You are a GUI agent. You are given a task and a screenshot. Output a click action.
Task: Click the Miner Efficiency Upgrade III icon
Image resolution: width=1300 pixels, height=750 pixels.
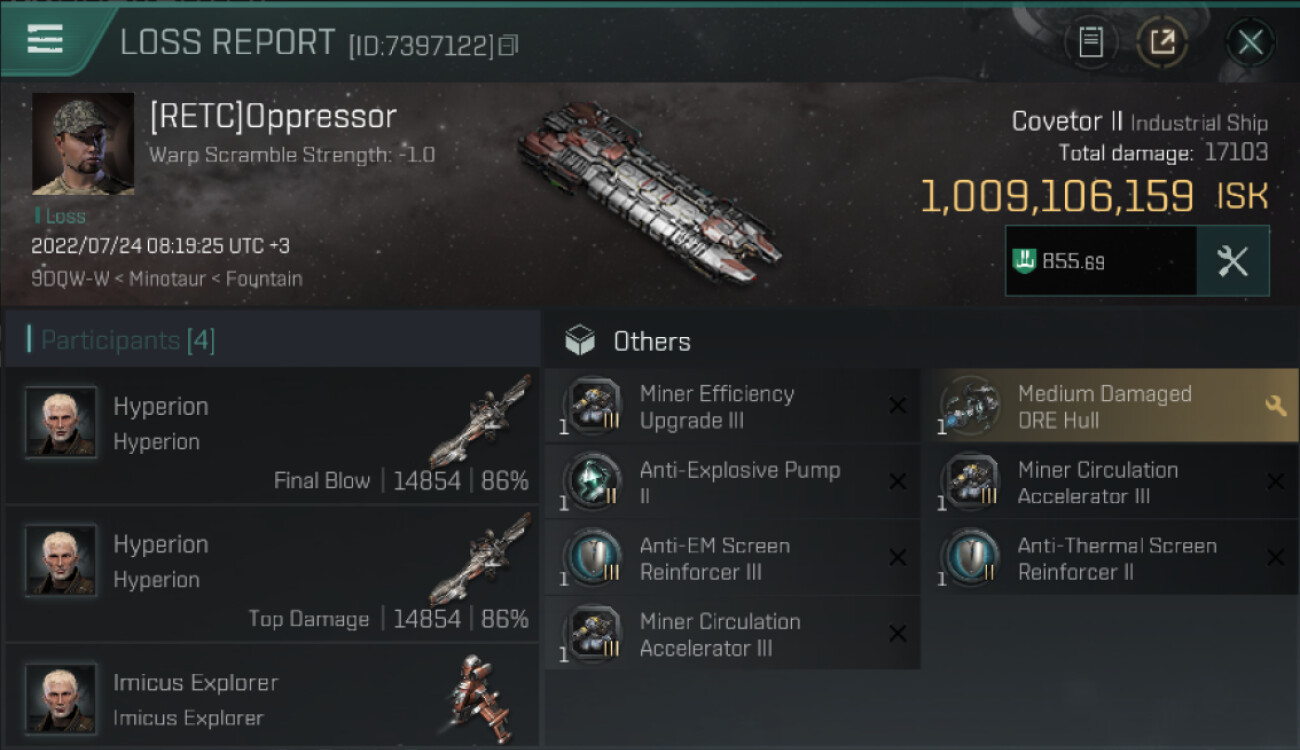point(592,406)
